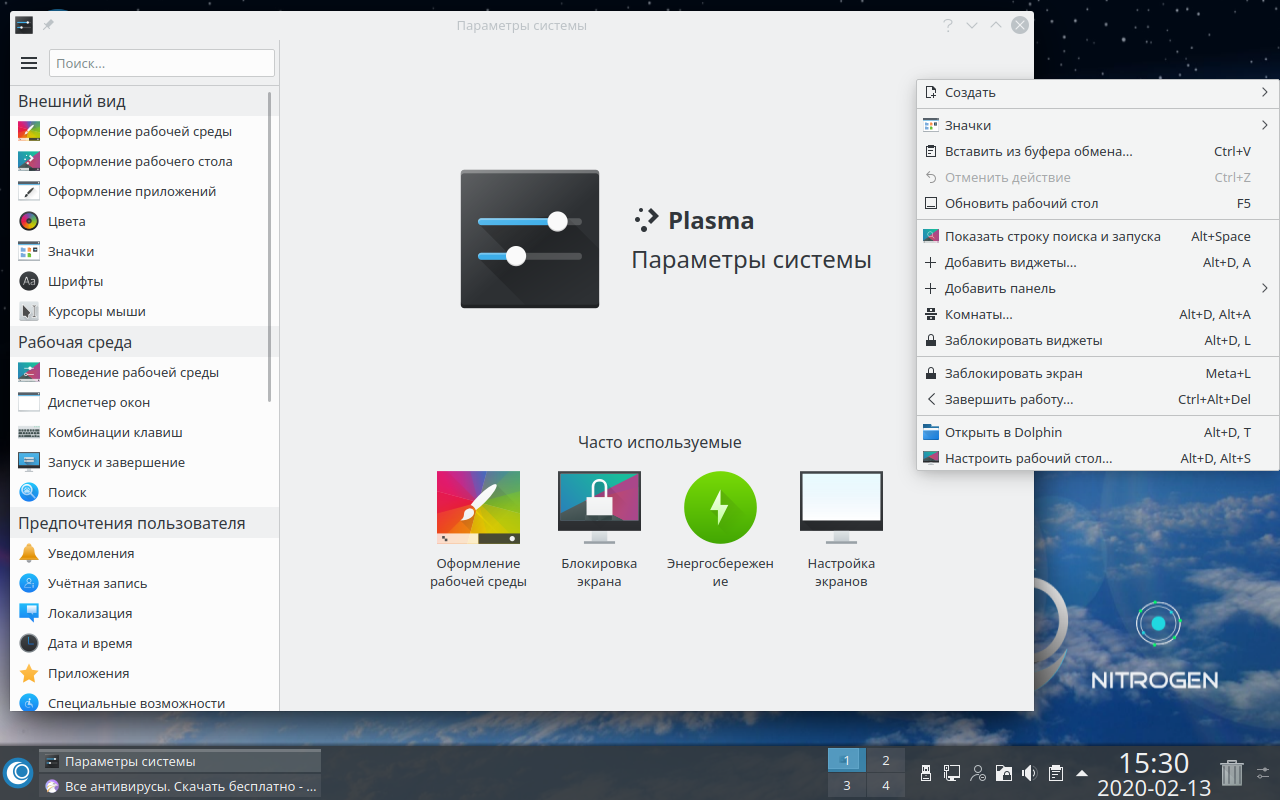Open the Настройка экранов frequently used tile
The height and width of the screenshot is (800, 1280).
(x=841, y=530)
